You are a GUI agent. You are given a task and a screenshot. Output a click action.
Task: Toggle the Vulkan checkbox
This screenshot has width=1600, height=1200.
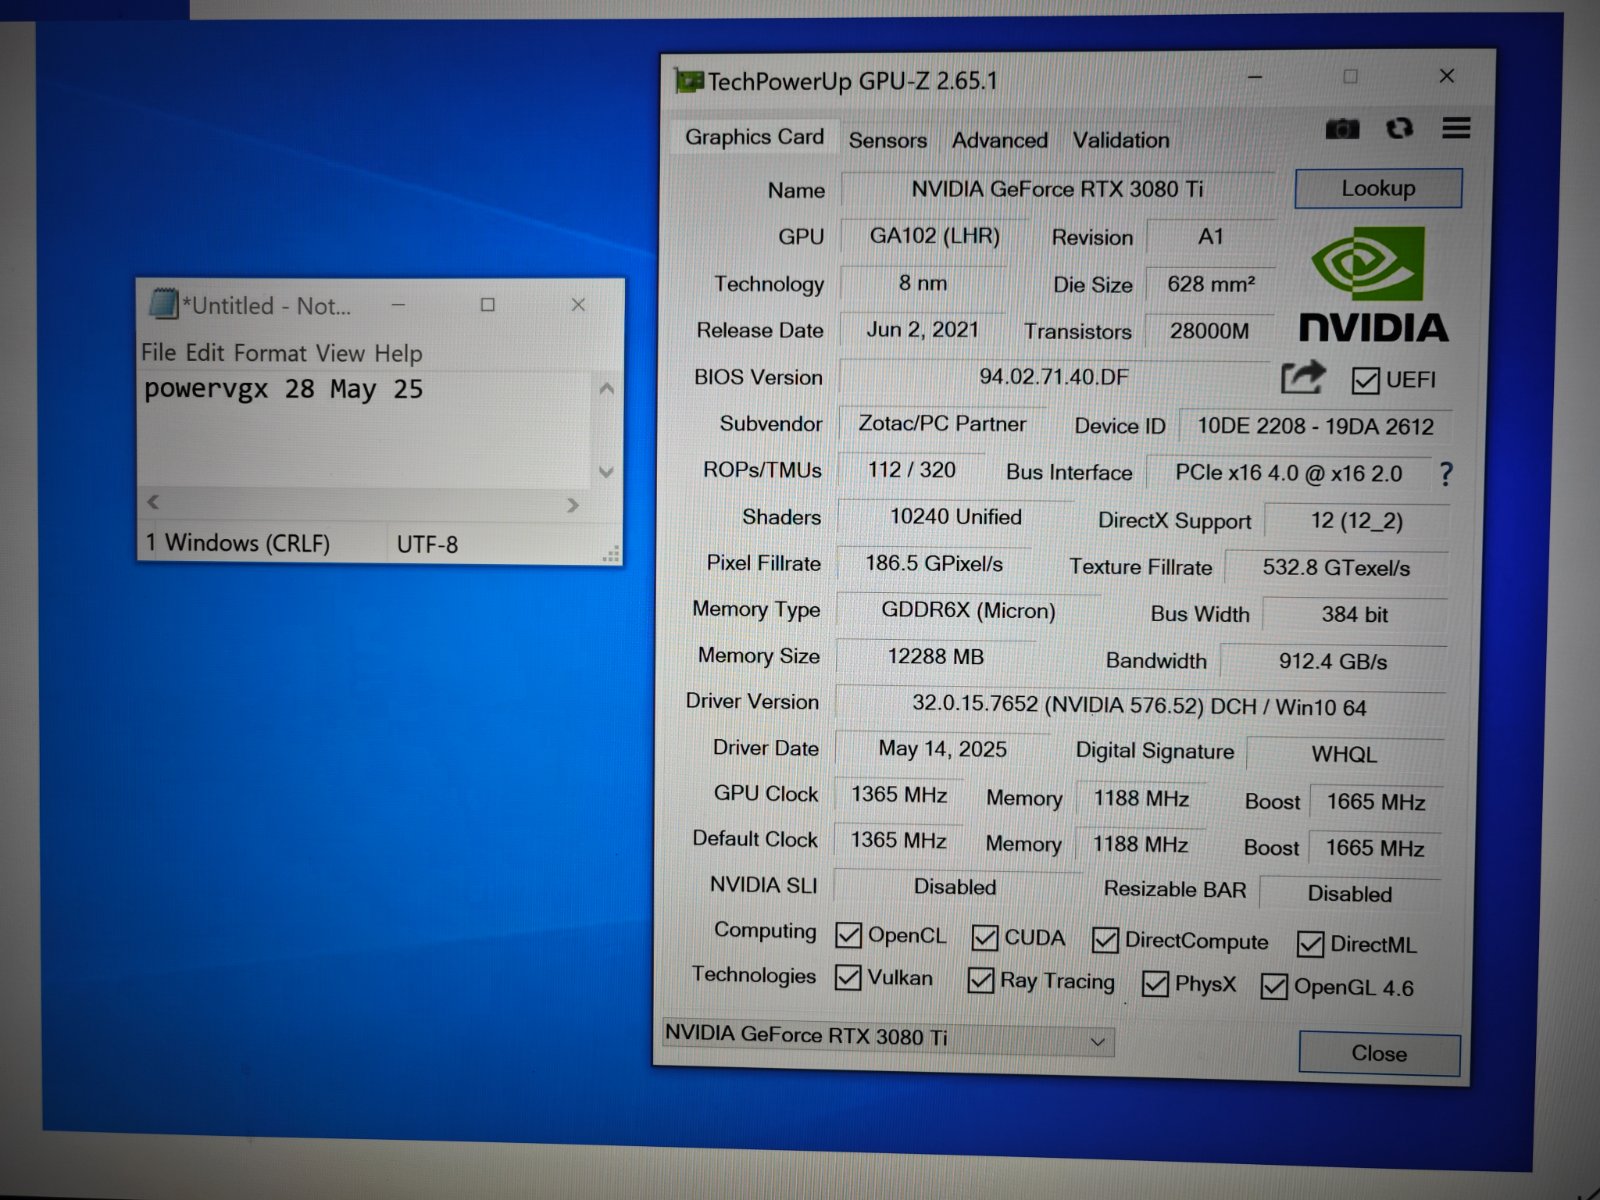click(847, 977)
